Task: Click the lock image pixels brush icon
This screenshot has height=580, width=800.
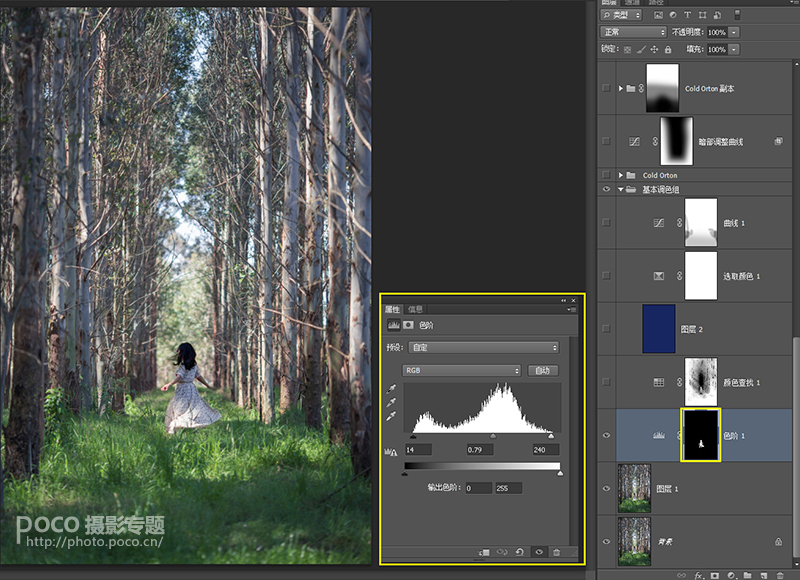Action: (641, 49)
